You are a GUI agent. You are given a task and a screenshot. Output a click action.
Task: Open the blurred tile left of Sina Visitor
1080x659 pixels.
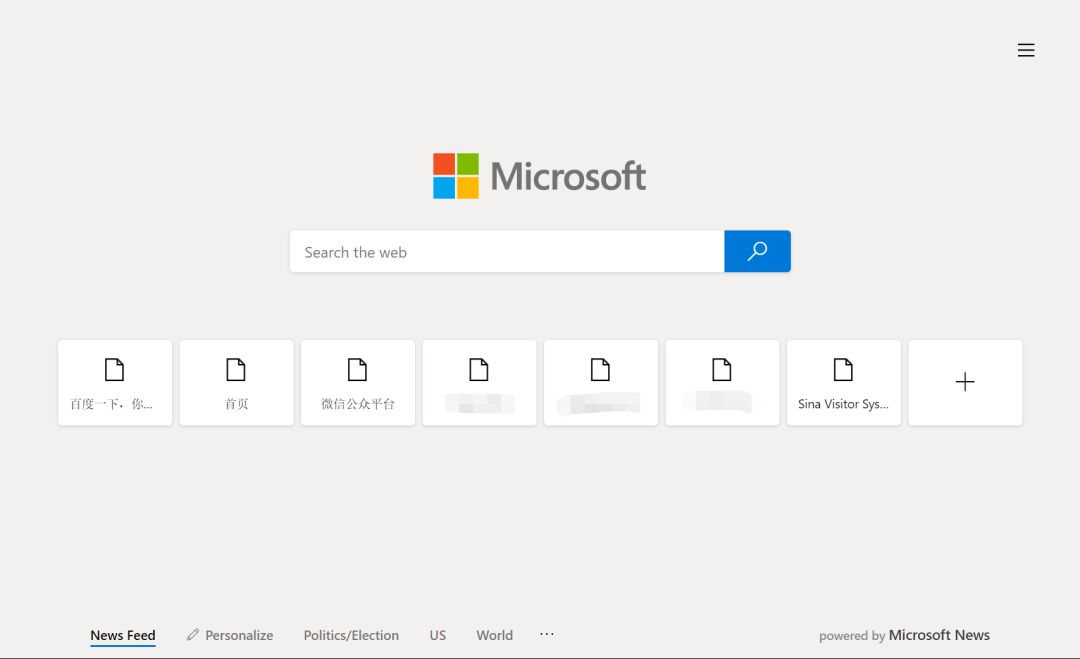pos(722,383)
